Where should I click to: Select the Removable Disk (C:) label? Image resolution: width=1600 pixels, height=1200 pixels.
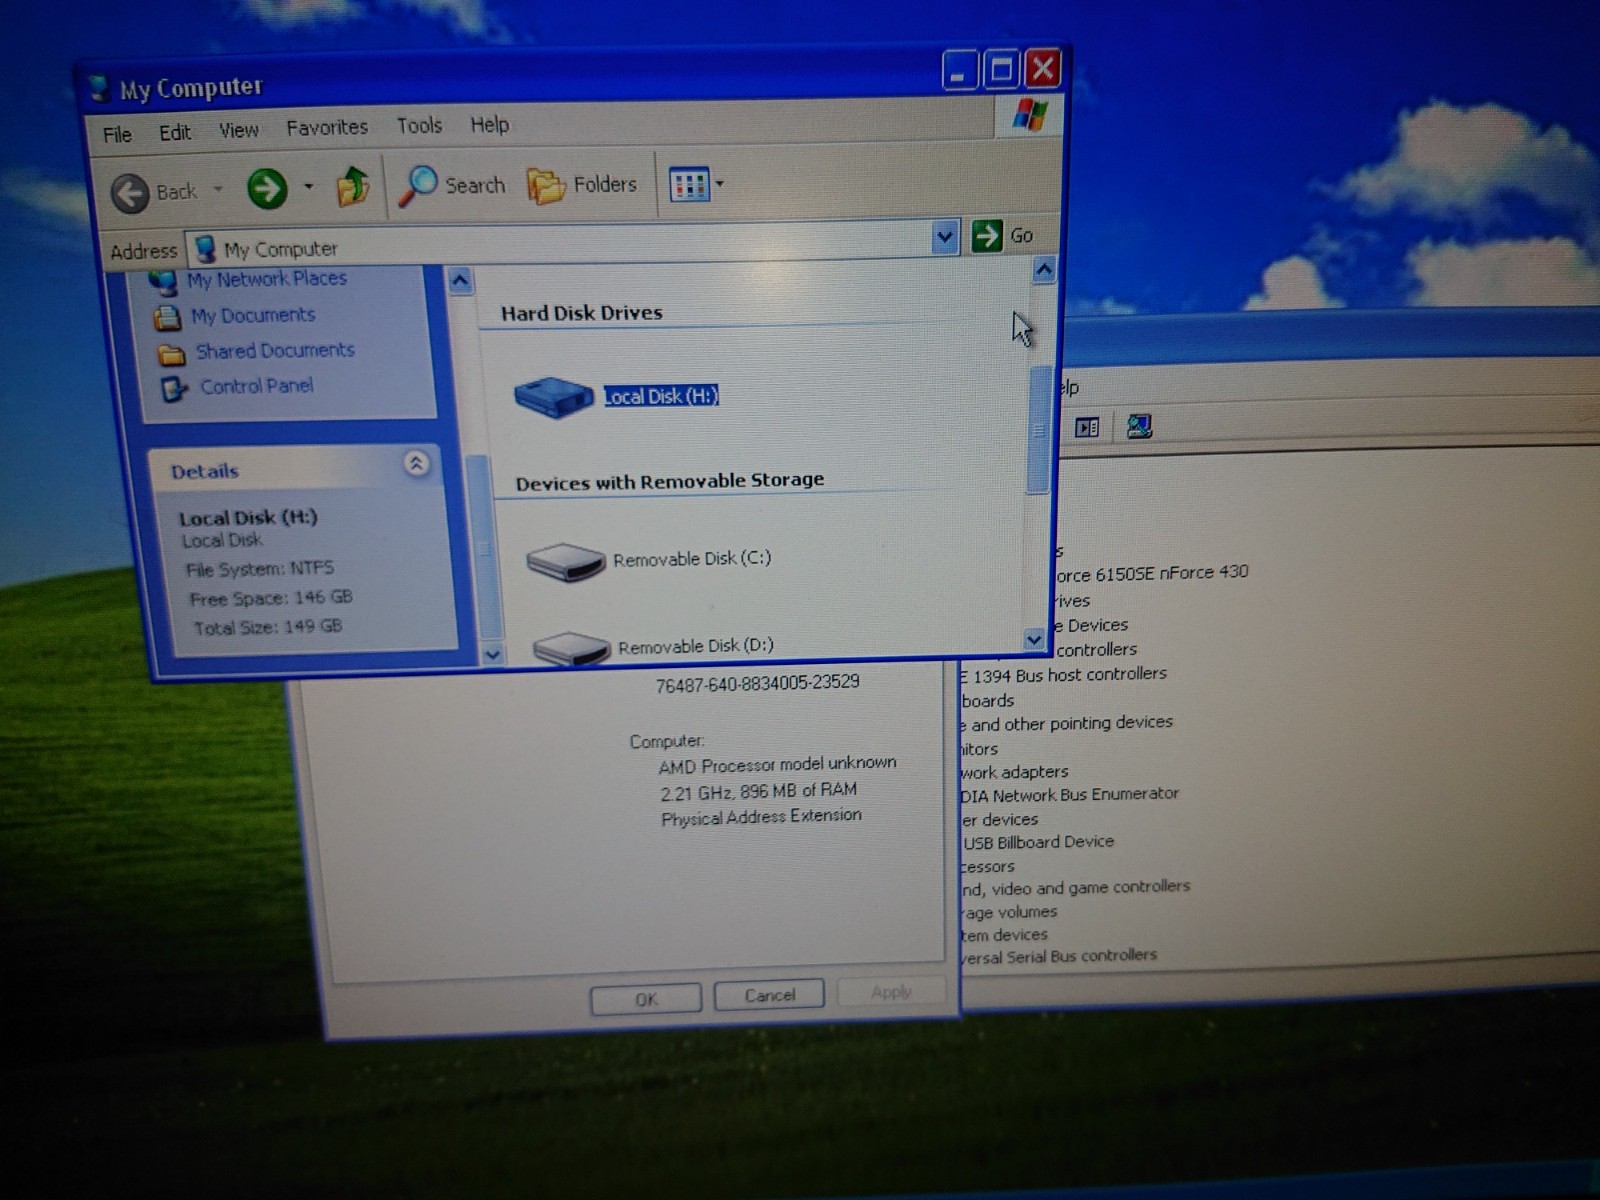(692, 558)
